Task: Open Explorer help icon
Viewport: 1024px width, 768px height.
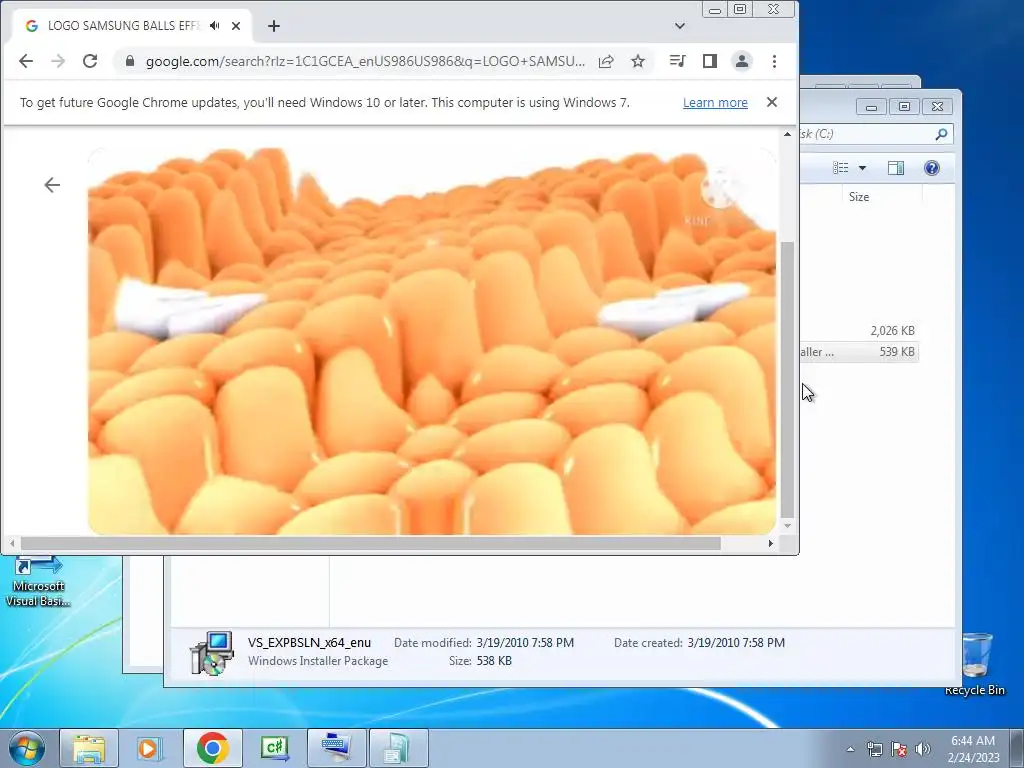Action: pyautogui.click(x=932, y=168)
